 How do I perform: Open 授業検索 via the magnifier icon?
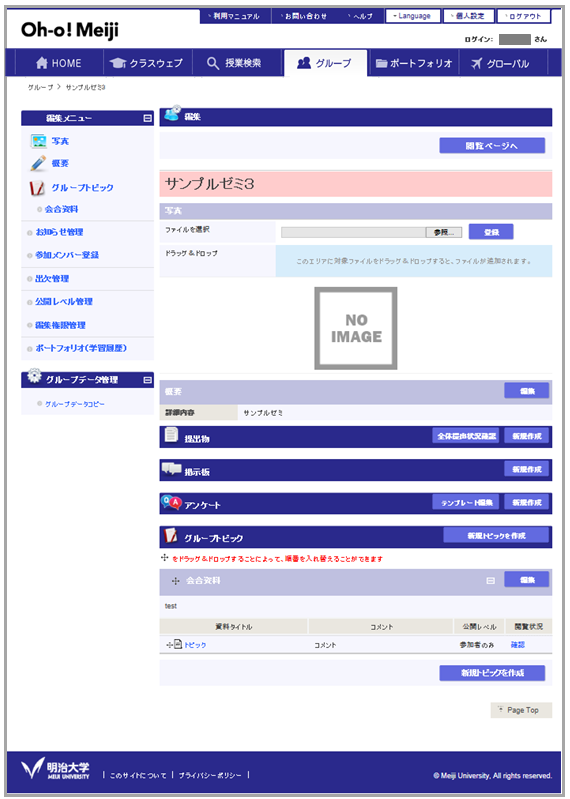213,63
